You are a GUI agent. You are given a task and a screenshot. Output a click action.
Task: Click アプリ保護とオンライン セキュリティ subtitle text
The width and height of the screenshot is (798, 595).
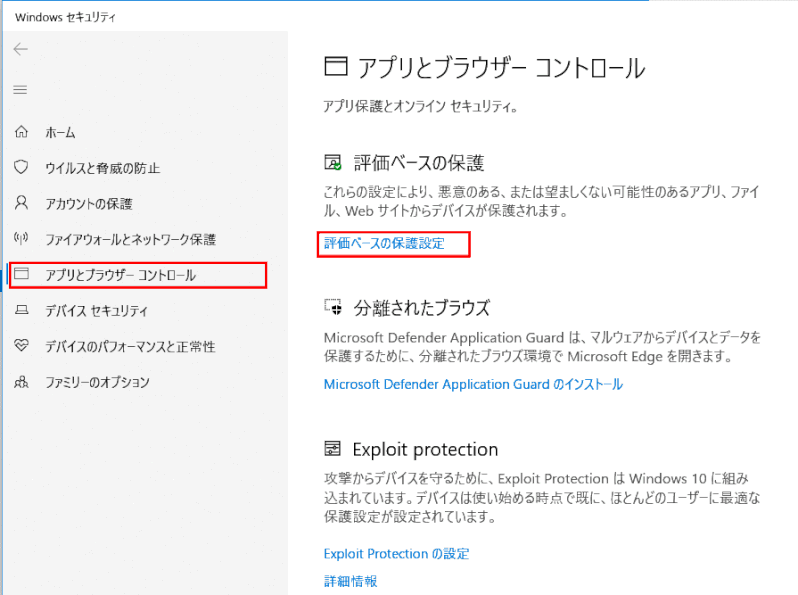(x=421, y=106)
